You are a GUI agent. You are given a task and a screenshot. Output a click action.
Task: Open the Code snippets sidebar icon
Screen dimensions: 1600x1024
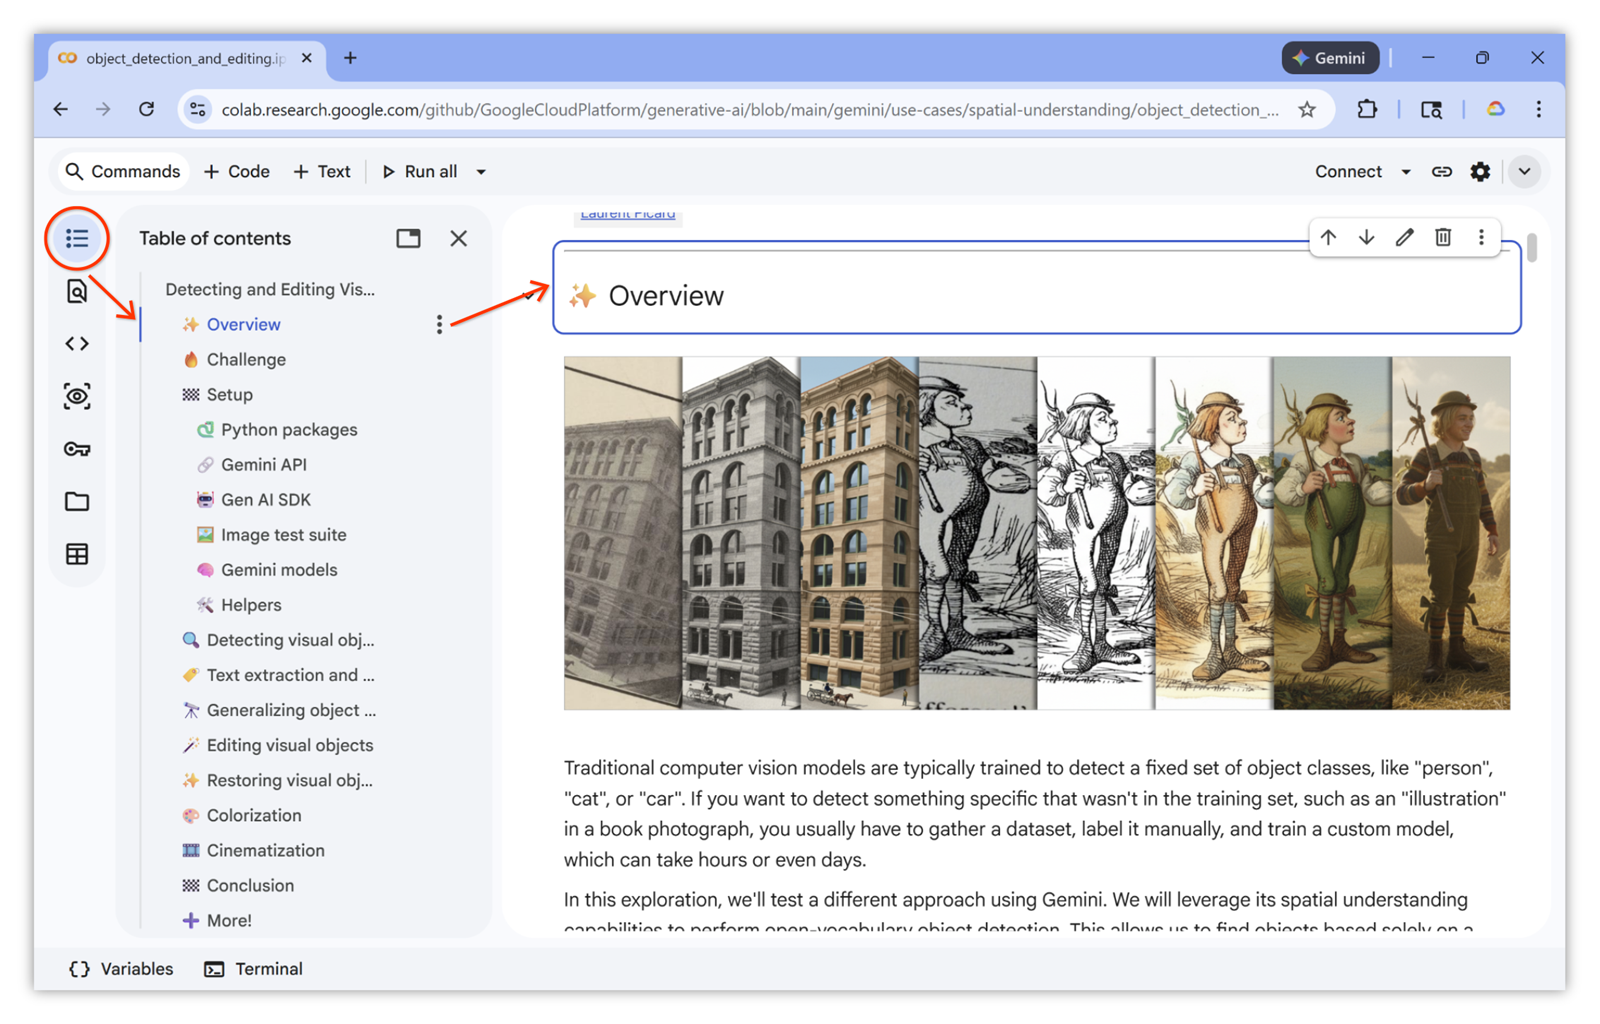click(77, 344)
